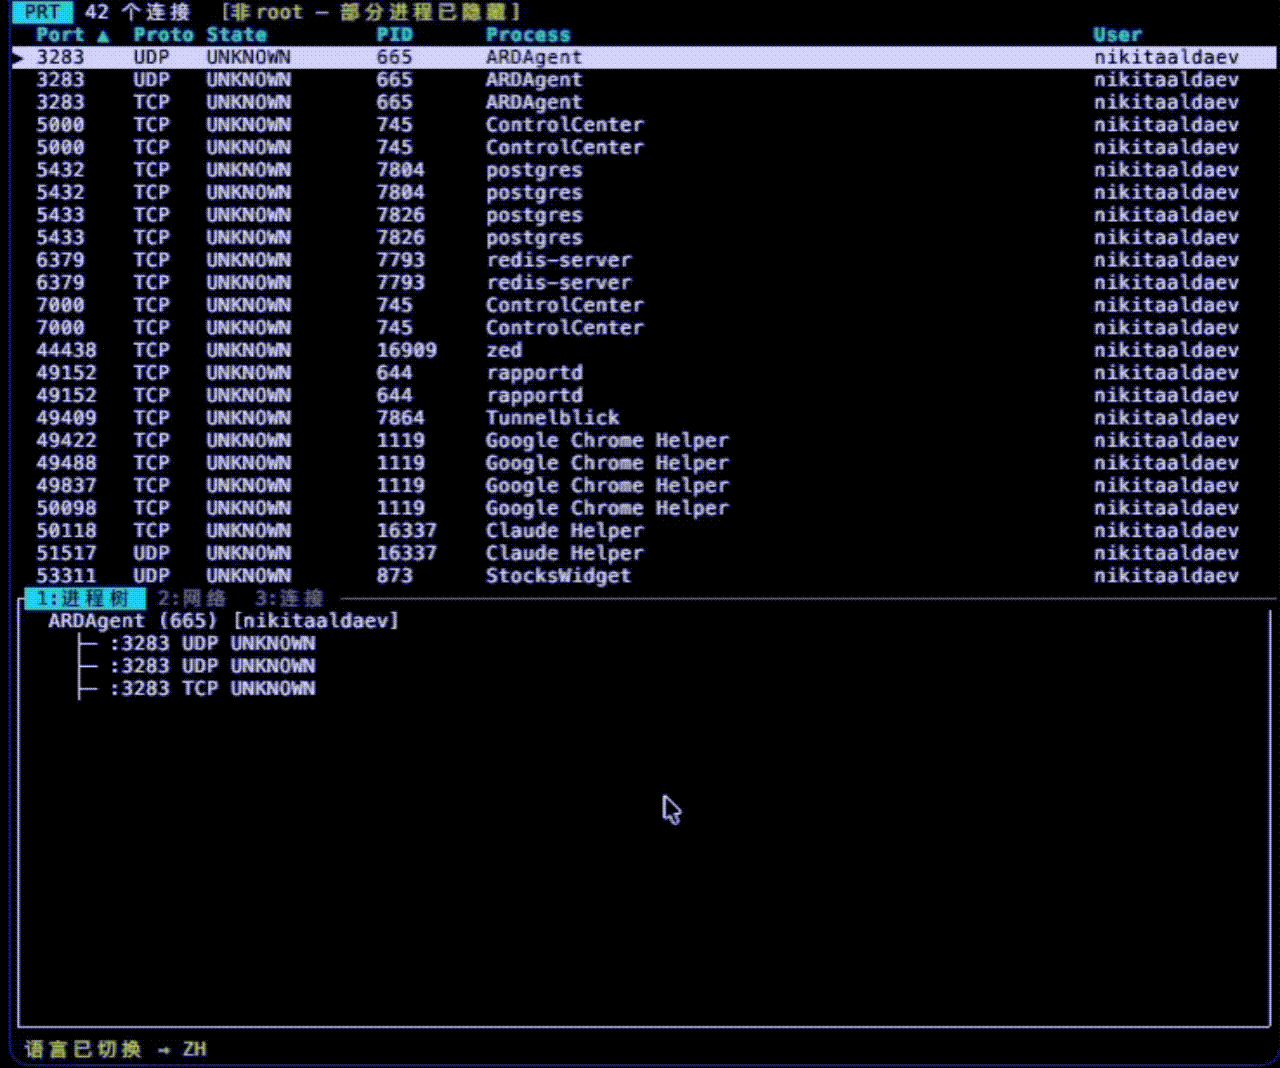Click PID 873
The height and width of the screenshot is (1068, 1280).
click(x=394, y=576)
